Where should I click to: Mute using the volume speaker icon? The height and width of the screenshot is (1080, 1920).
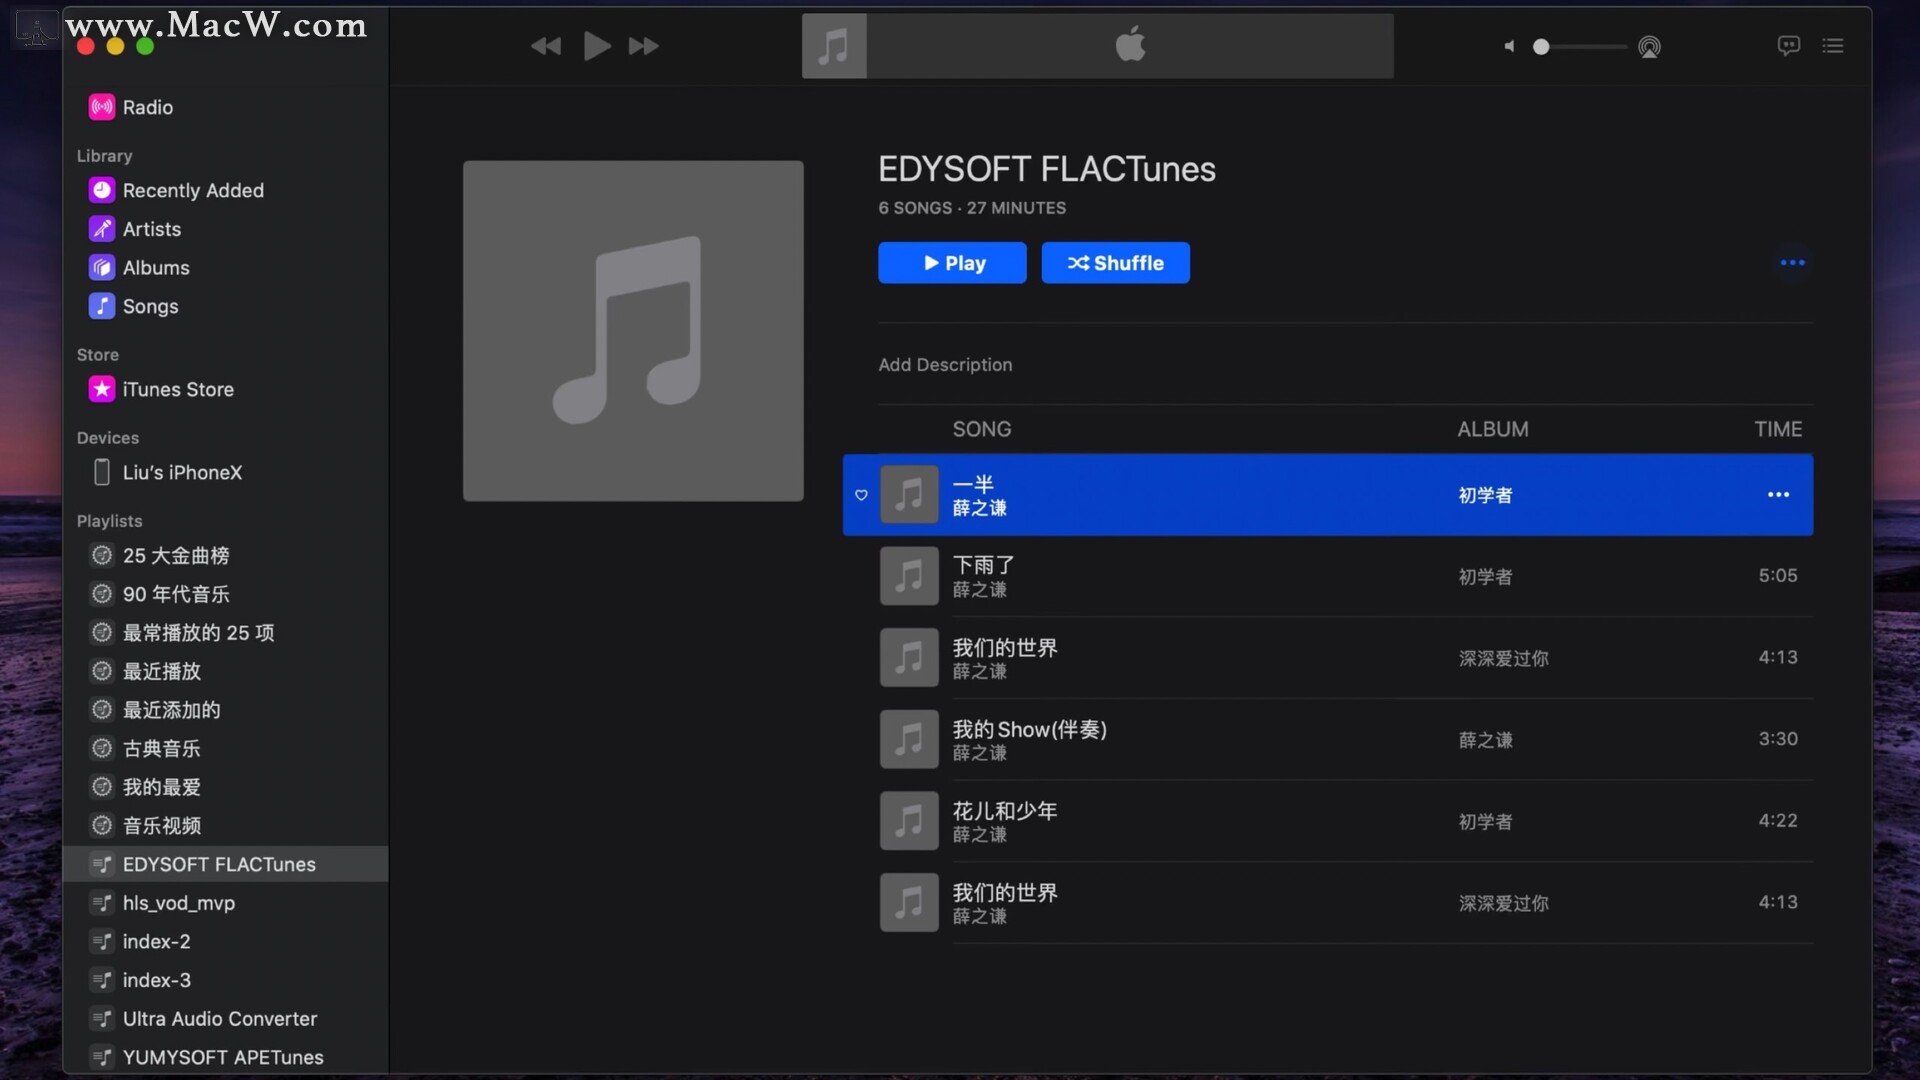tap(1509, 46)
